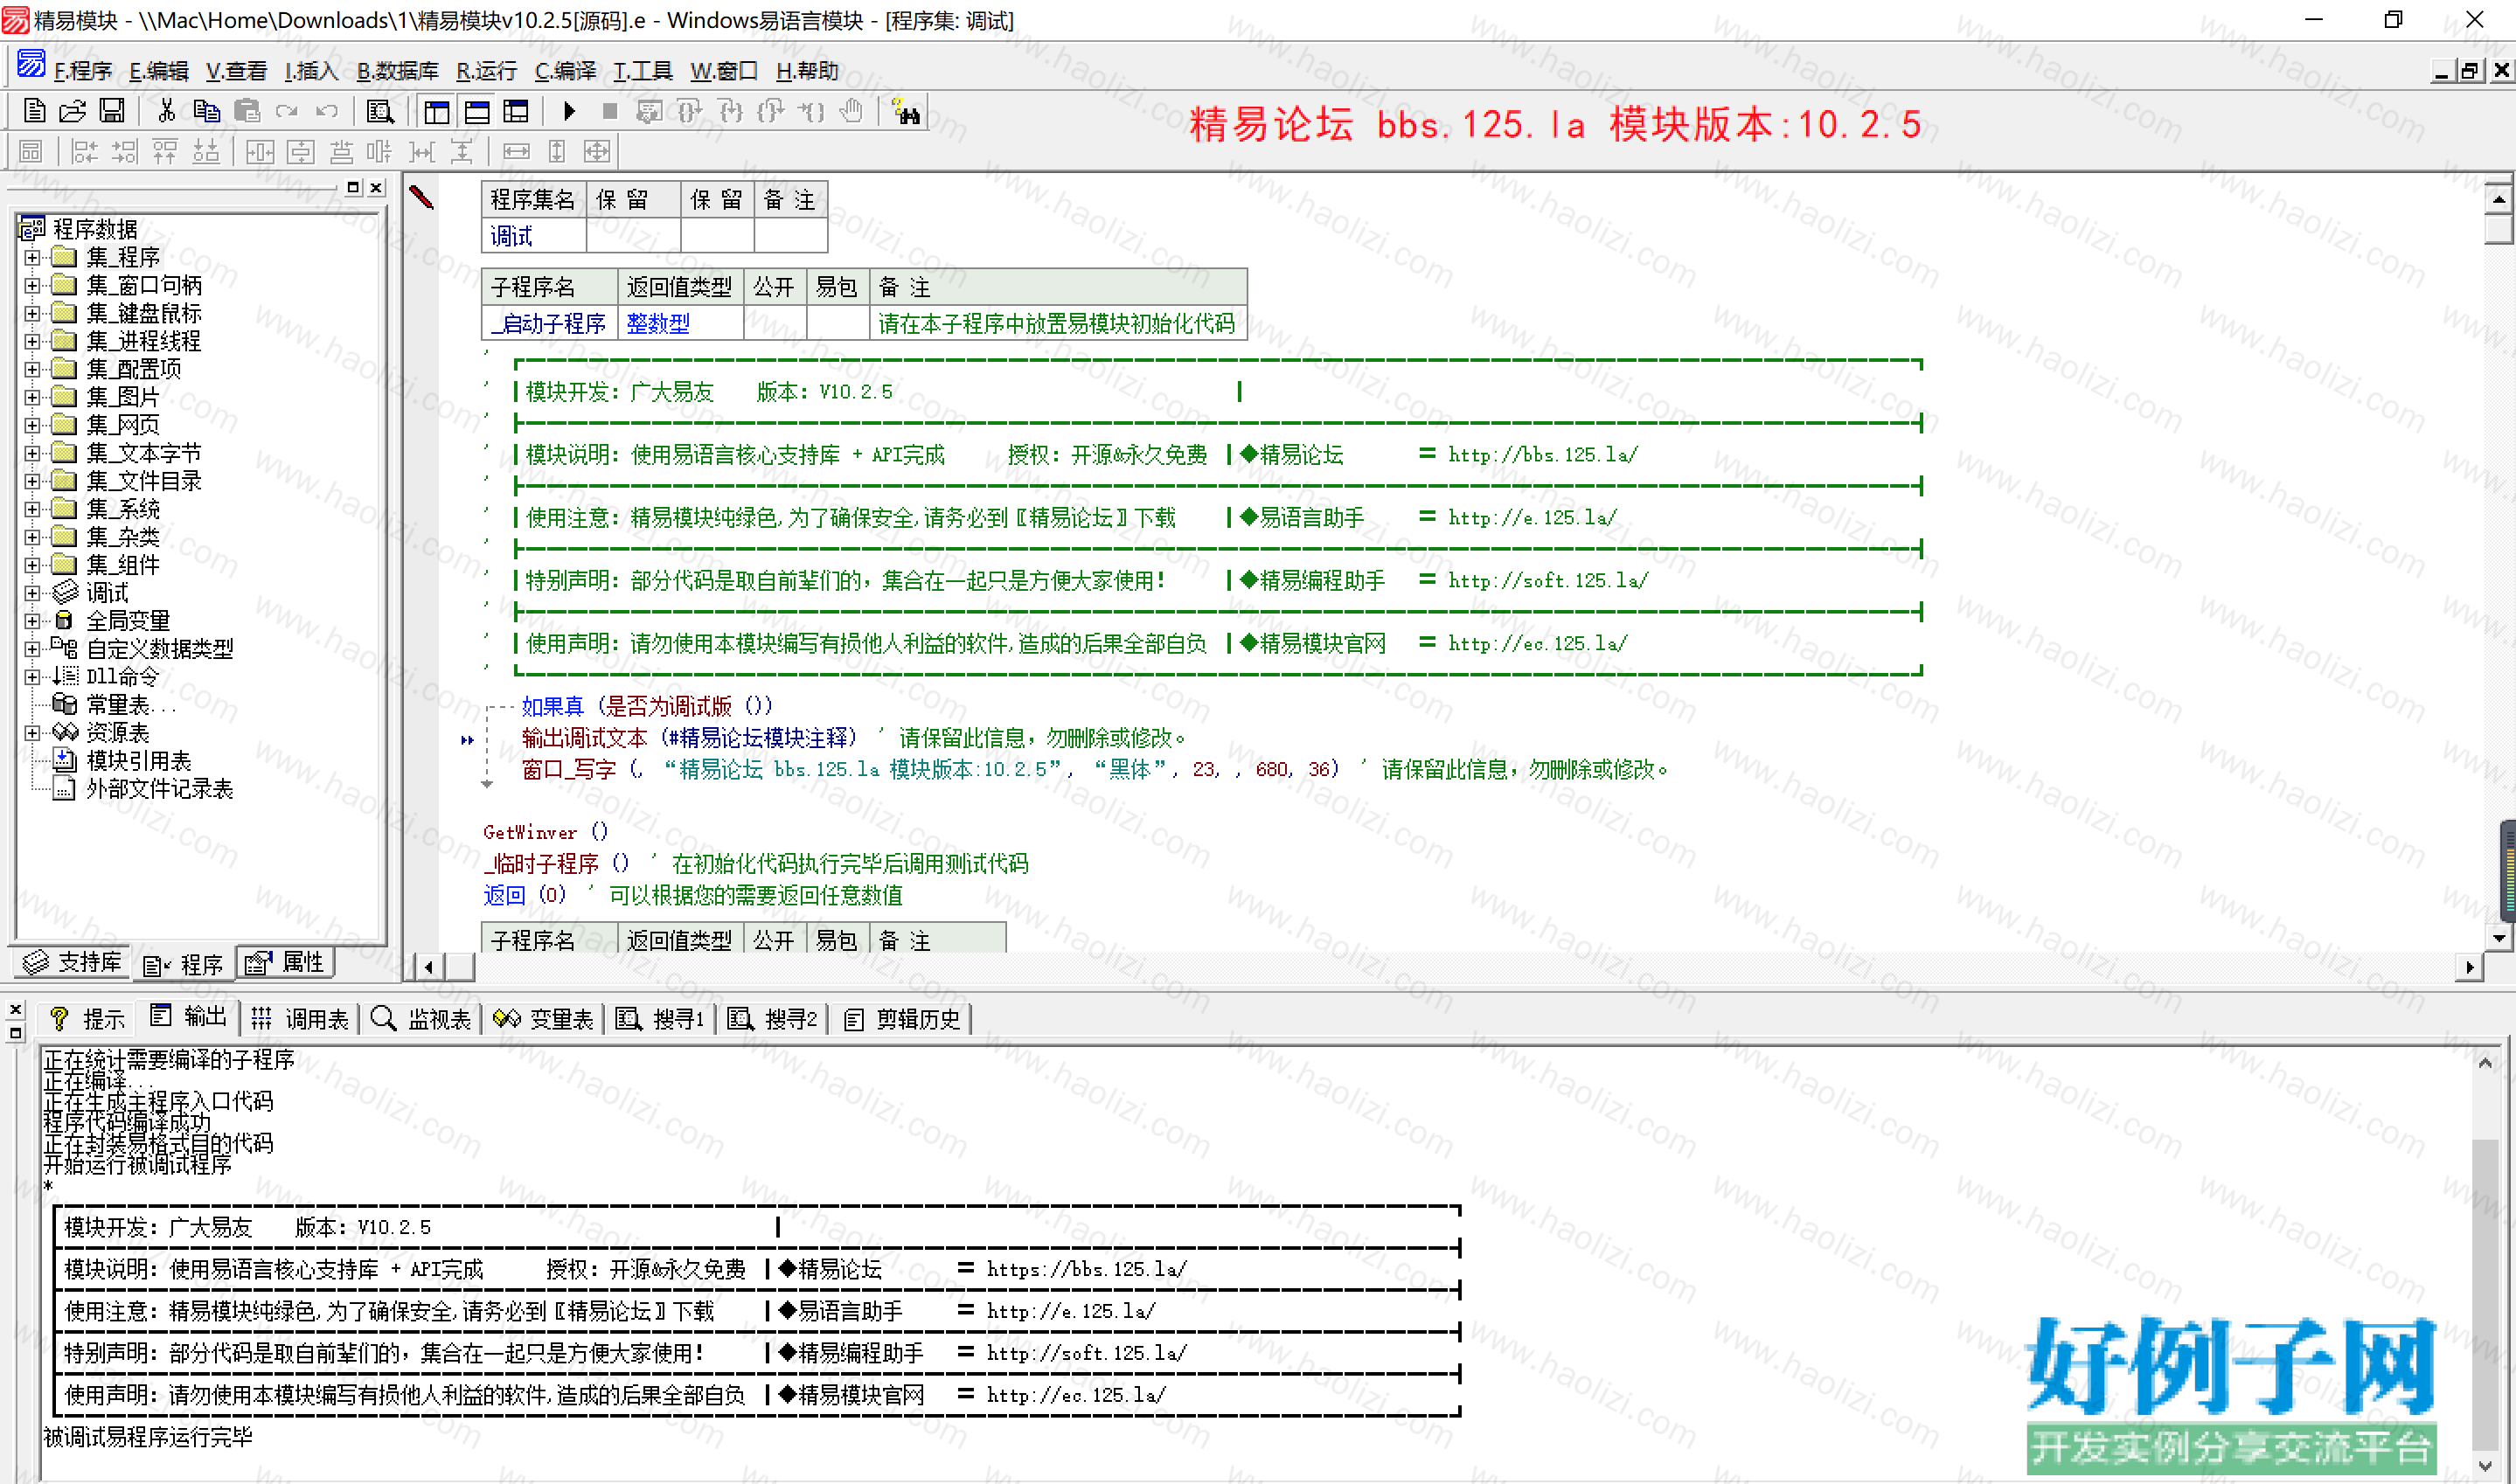The height and width of the screenshot is (1484, 2516).
Task: Click the _启动子程序 name cell
Action: pyautogui.click(x=549, y=324)
